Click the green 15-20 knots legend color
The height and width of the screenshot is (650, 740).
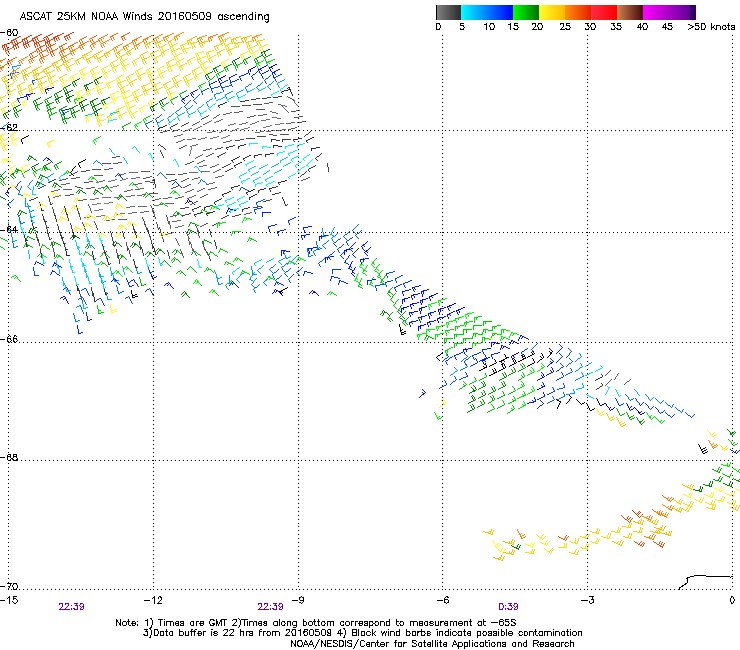[526, 12]
